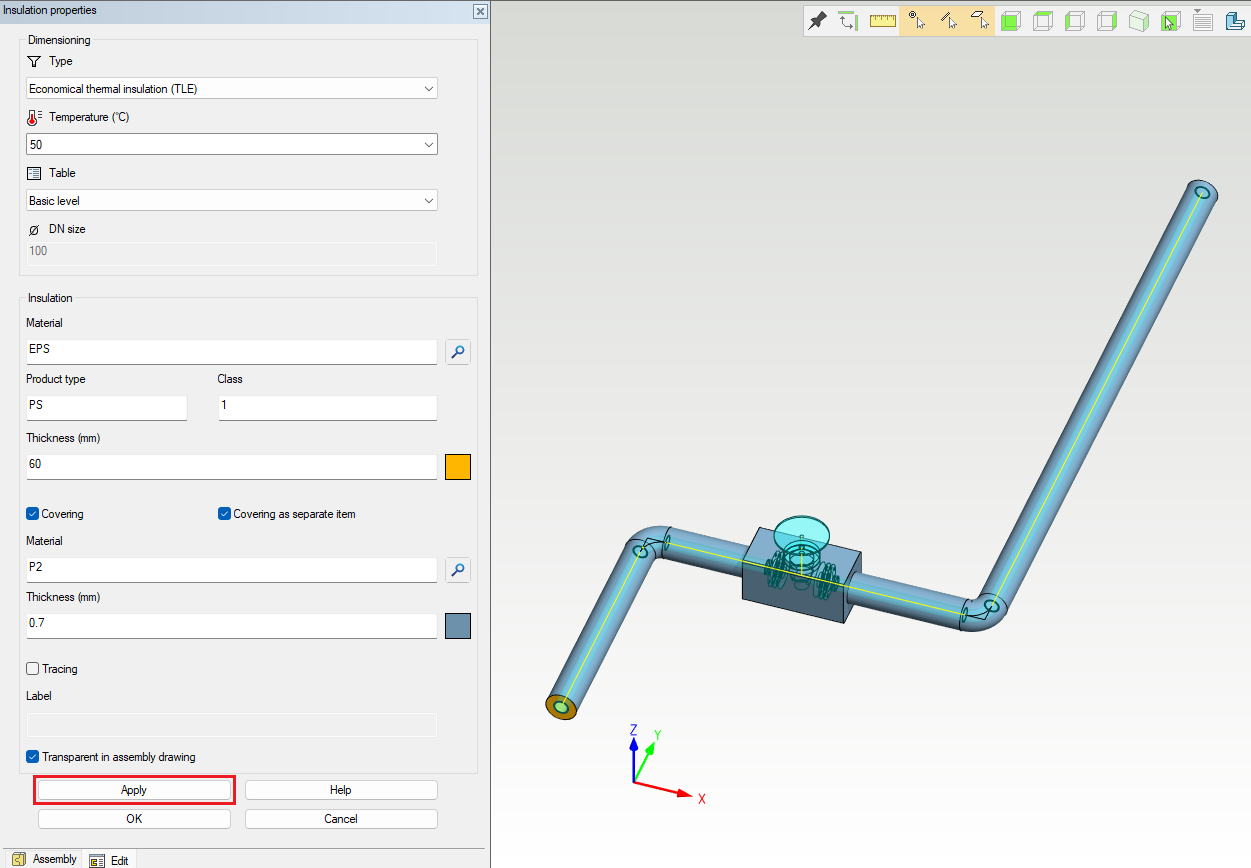This screenshot has width=1251, height=868.
Task: Expand the Temperature dropdown showing 50
Action: (232, 145)
